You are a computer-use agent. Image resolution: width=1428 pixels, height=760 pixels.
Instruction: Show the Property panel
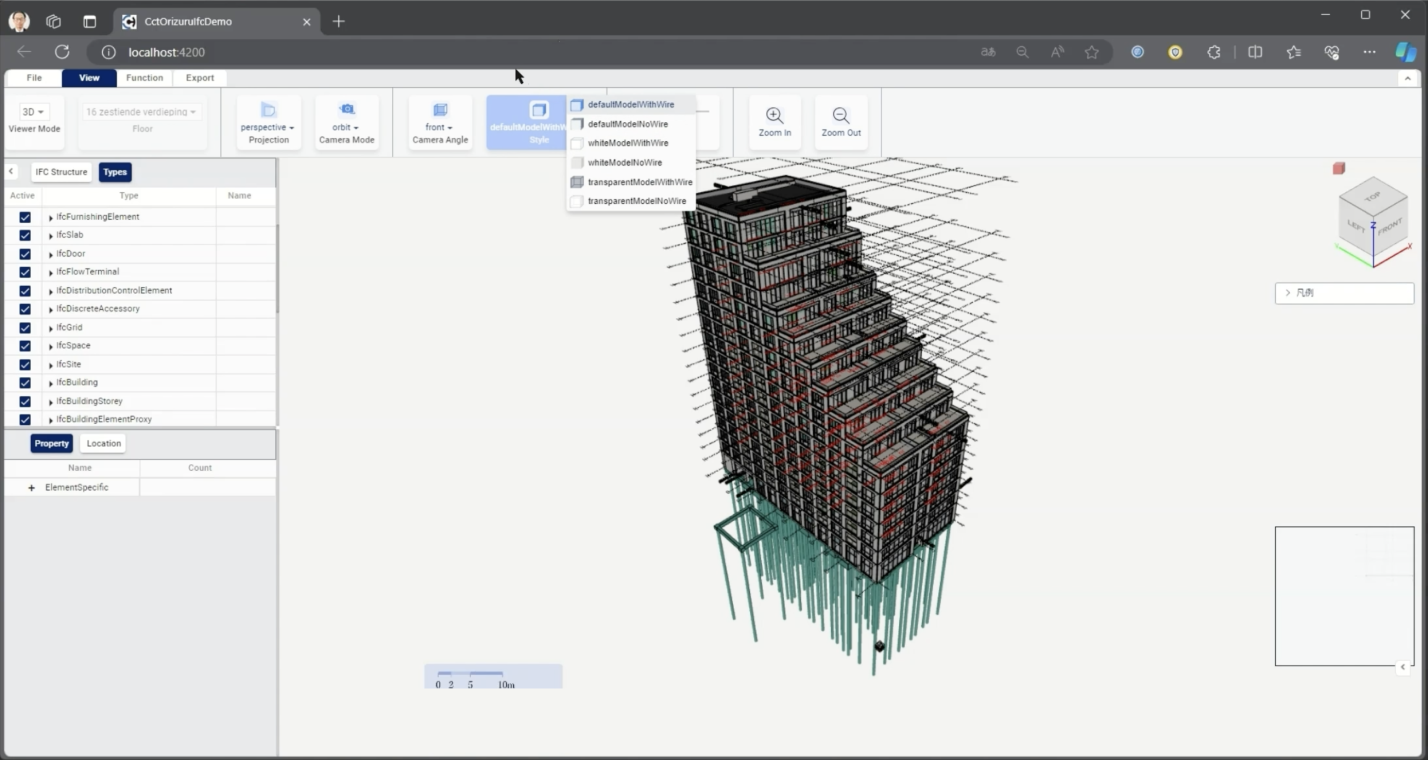51,444
